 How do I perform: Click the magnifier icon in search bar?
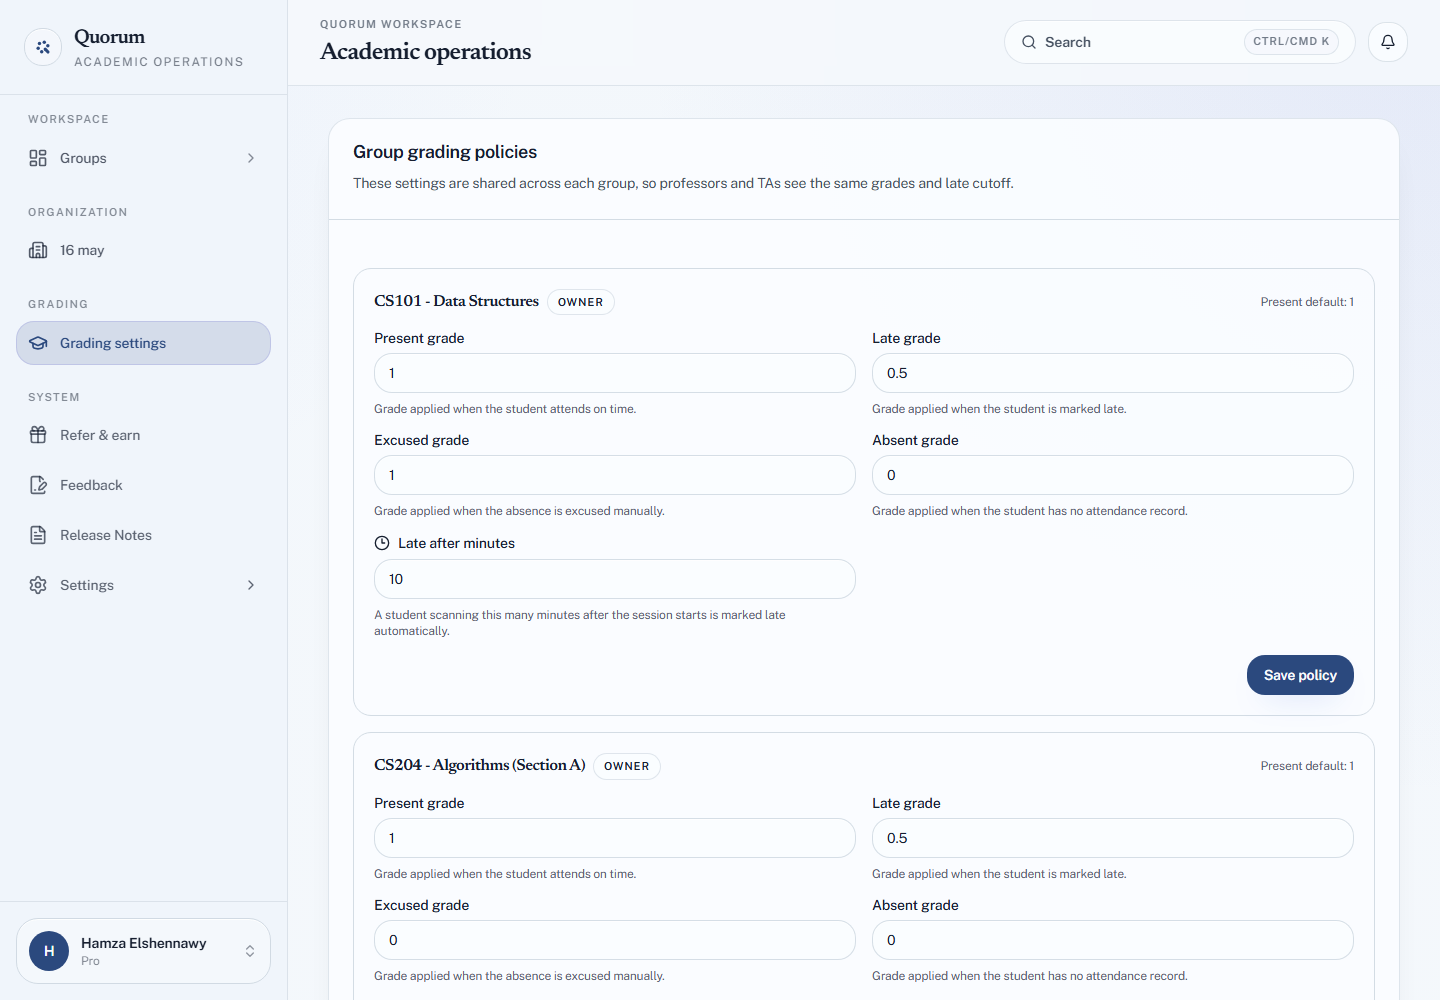coord(1029,42)
